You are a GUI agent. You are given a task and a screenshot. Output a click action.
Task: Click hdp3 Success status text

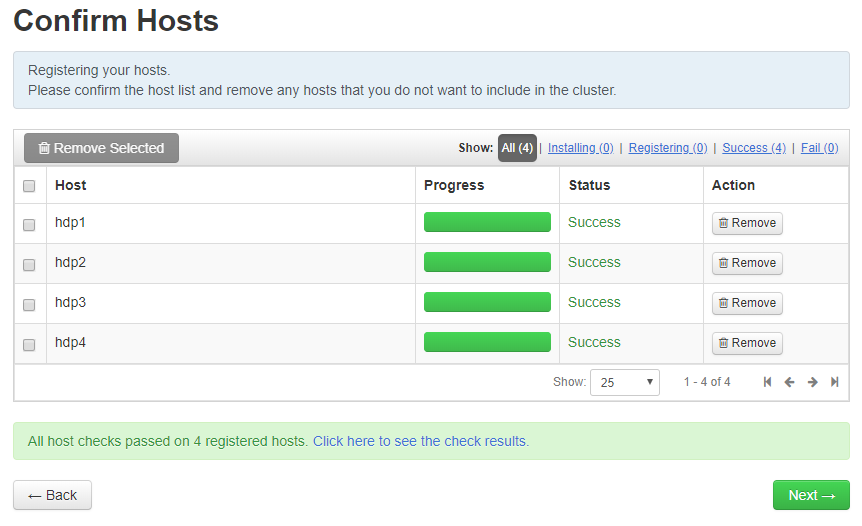pyautogui.click(x=594, y=302)
